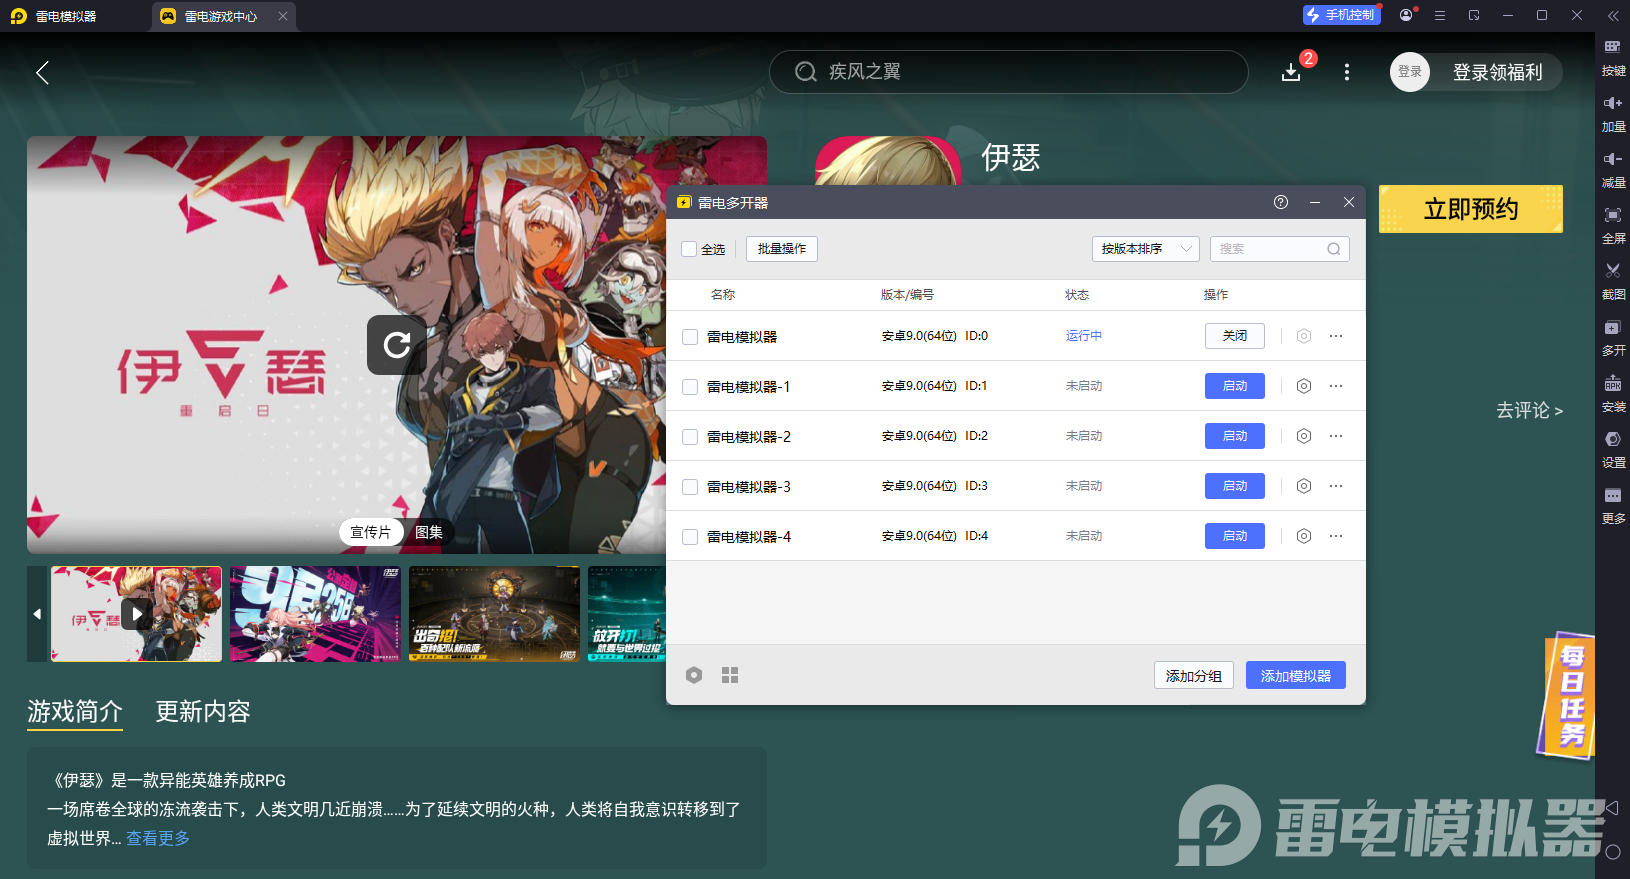The image size is (1630, 879).
Task: Select the 图集 media tab
Action: pyautogui.click(x=429, y=532)
